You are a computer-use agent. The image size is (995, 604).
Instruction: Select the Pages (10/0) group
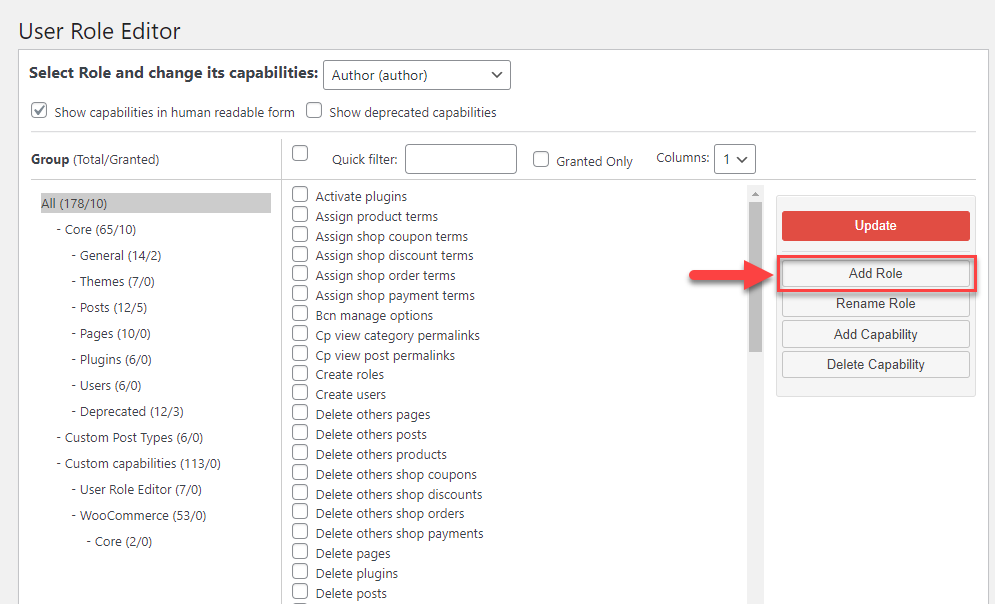[x=115, y=334]
